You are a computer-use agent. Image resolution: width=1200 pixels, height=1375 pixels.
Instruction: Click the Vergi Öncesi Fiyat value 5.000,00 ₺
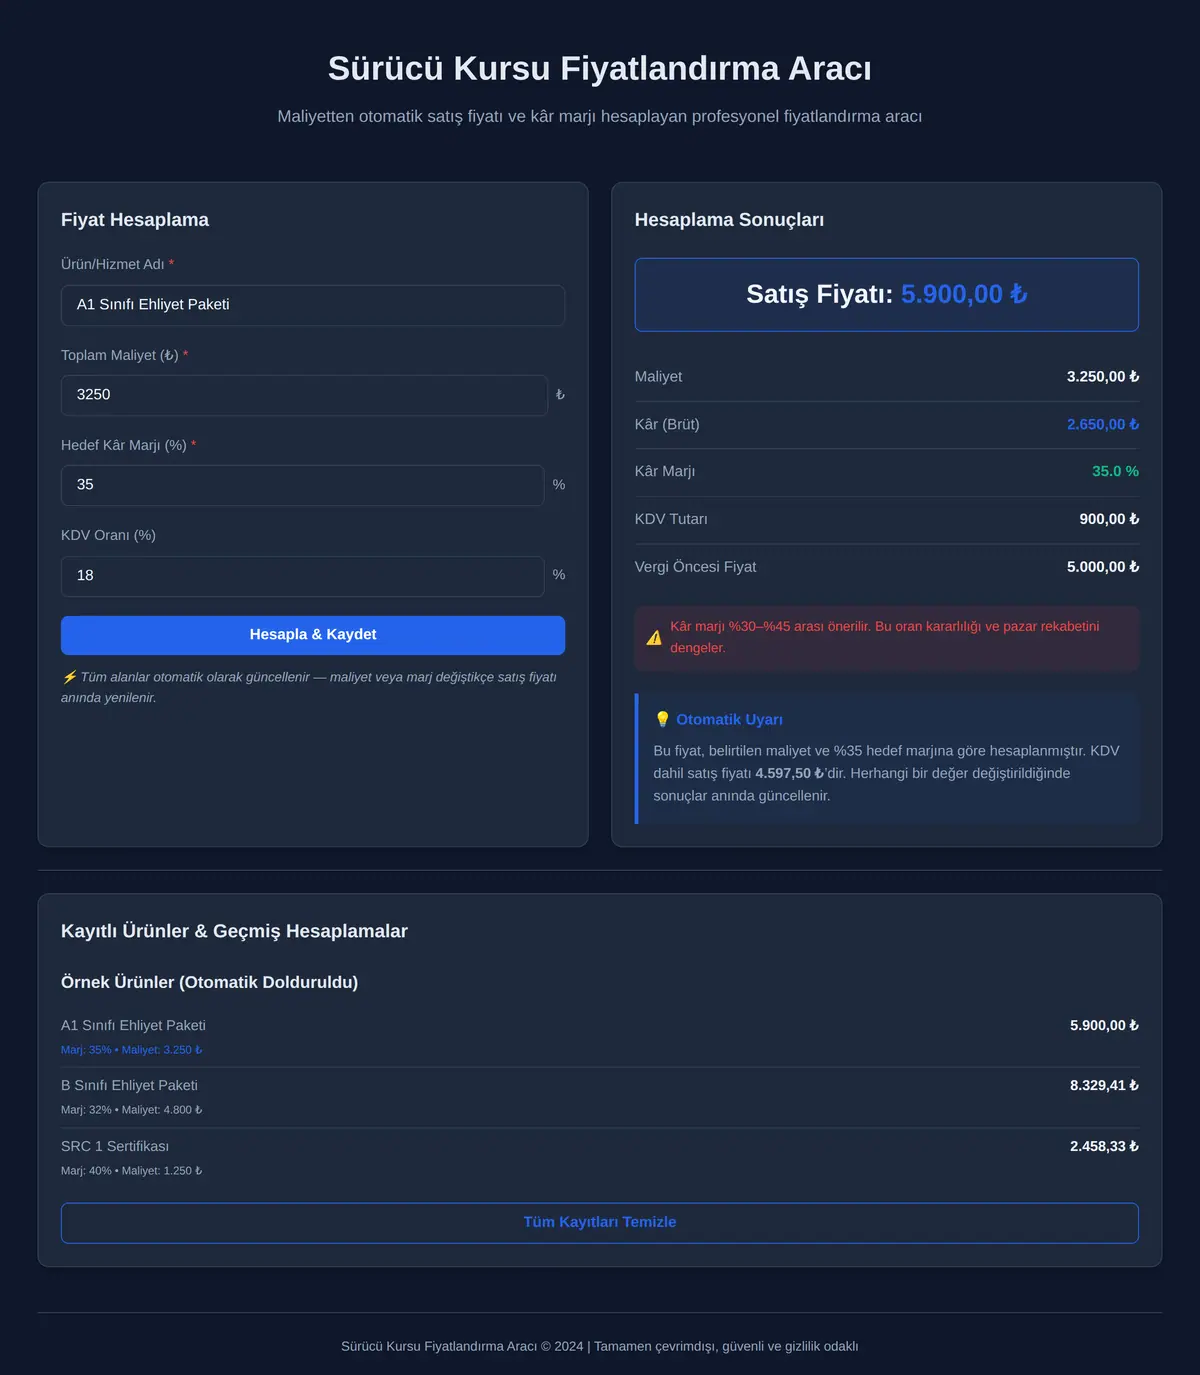(1103, 567)
